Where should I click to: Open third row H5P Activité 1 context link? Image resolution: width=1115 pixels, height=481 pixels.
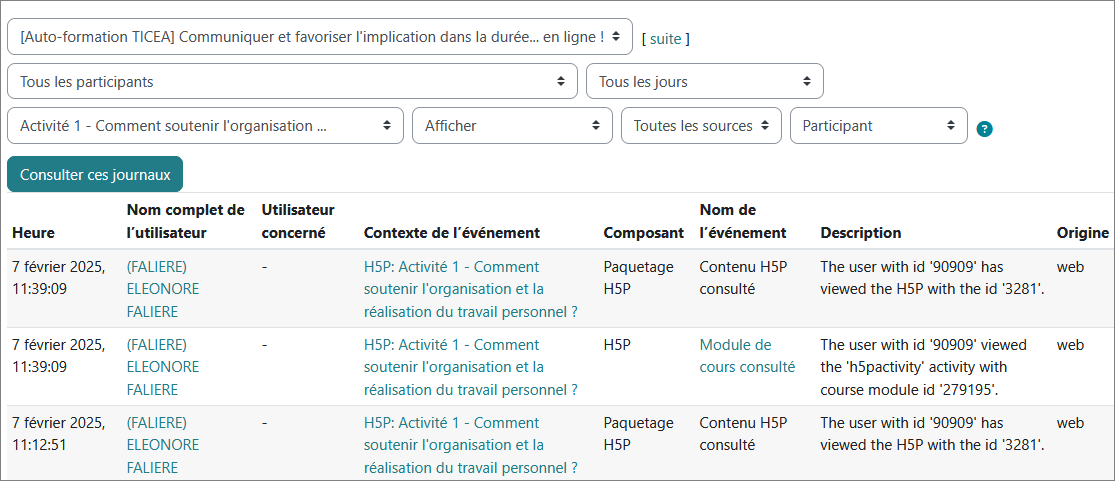[471, 445]
